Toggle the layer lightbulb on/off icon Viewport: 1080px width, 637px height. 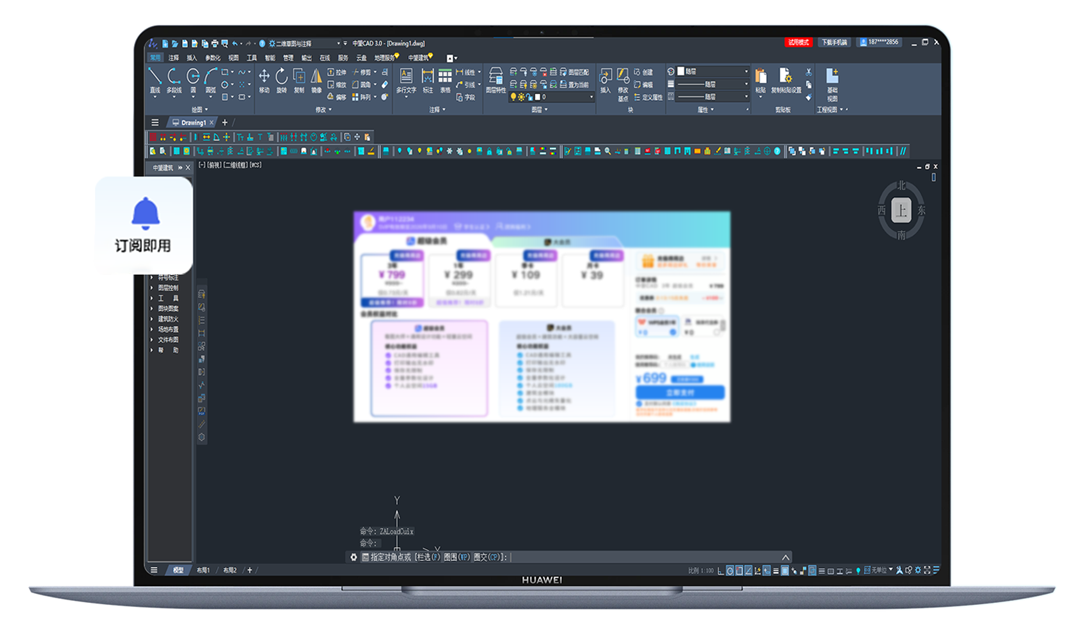click(x=513, y=97)
